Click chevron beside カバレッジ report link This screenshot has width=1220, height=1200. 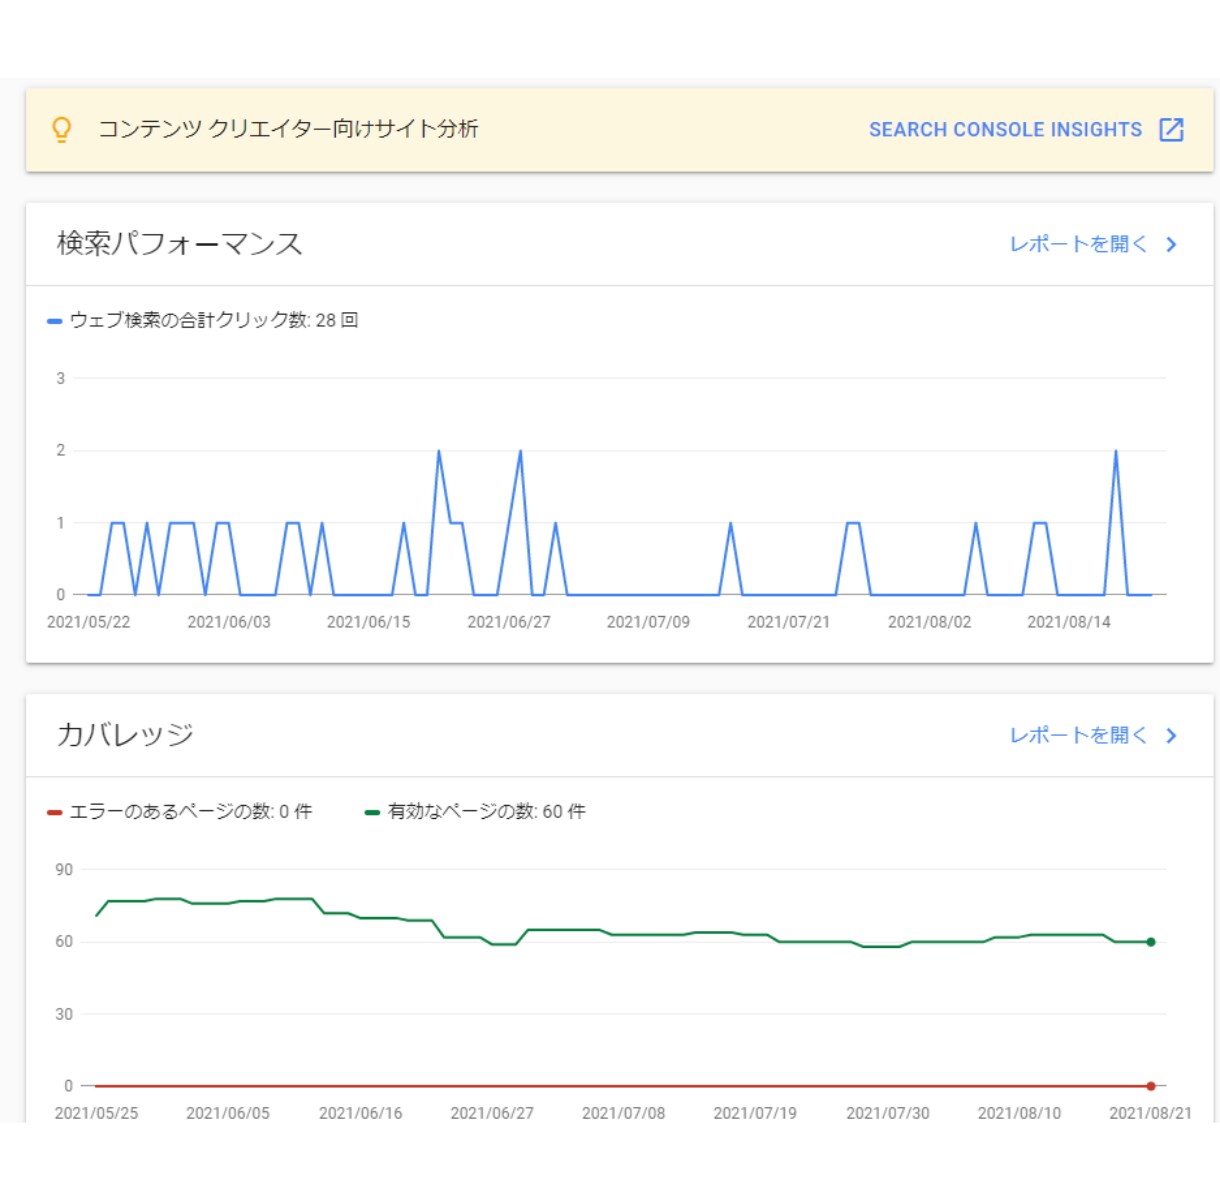pyautogui.click(x=1171, y=735)
